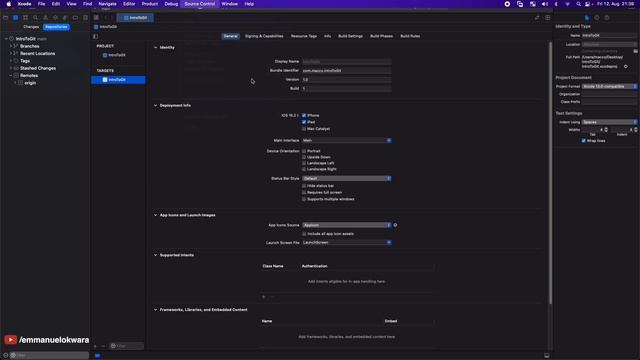
Task: Collapse the Deployment Info section
Action: click(x=156, y=105)
